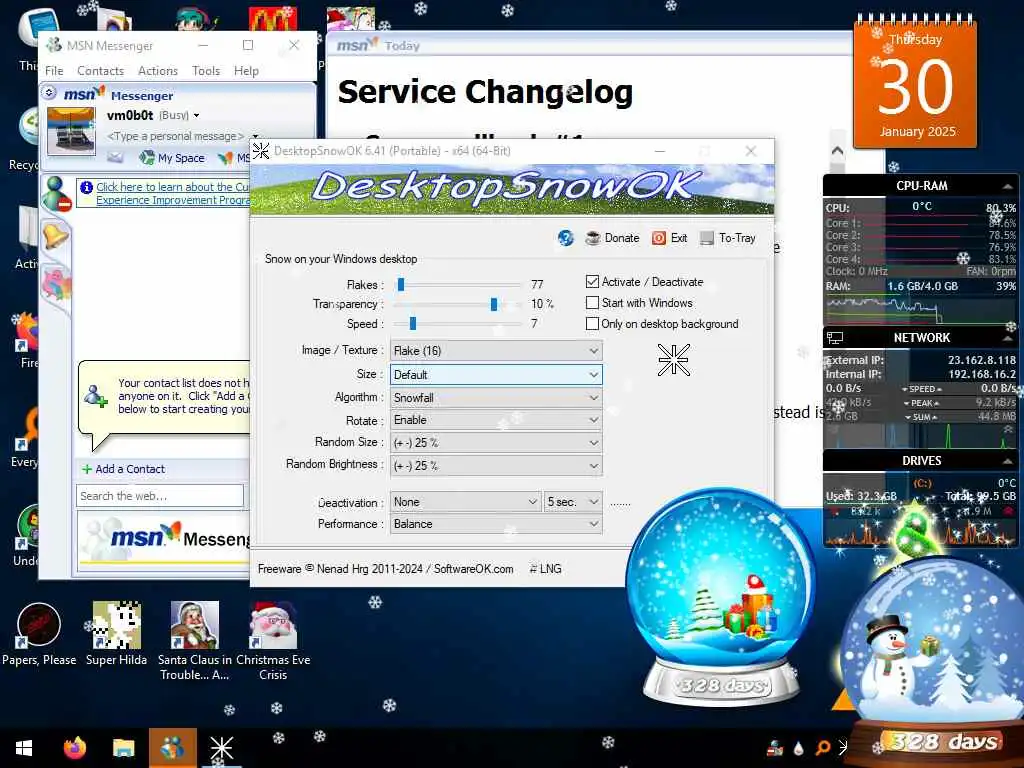Image resolution: width=1024 pixels, height=768 pixels.
Task: Click the snowflake flake preview image
Action: click(674, 360)
